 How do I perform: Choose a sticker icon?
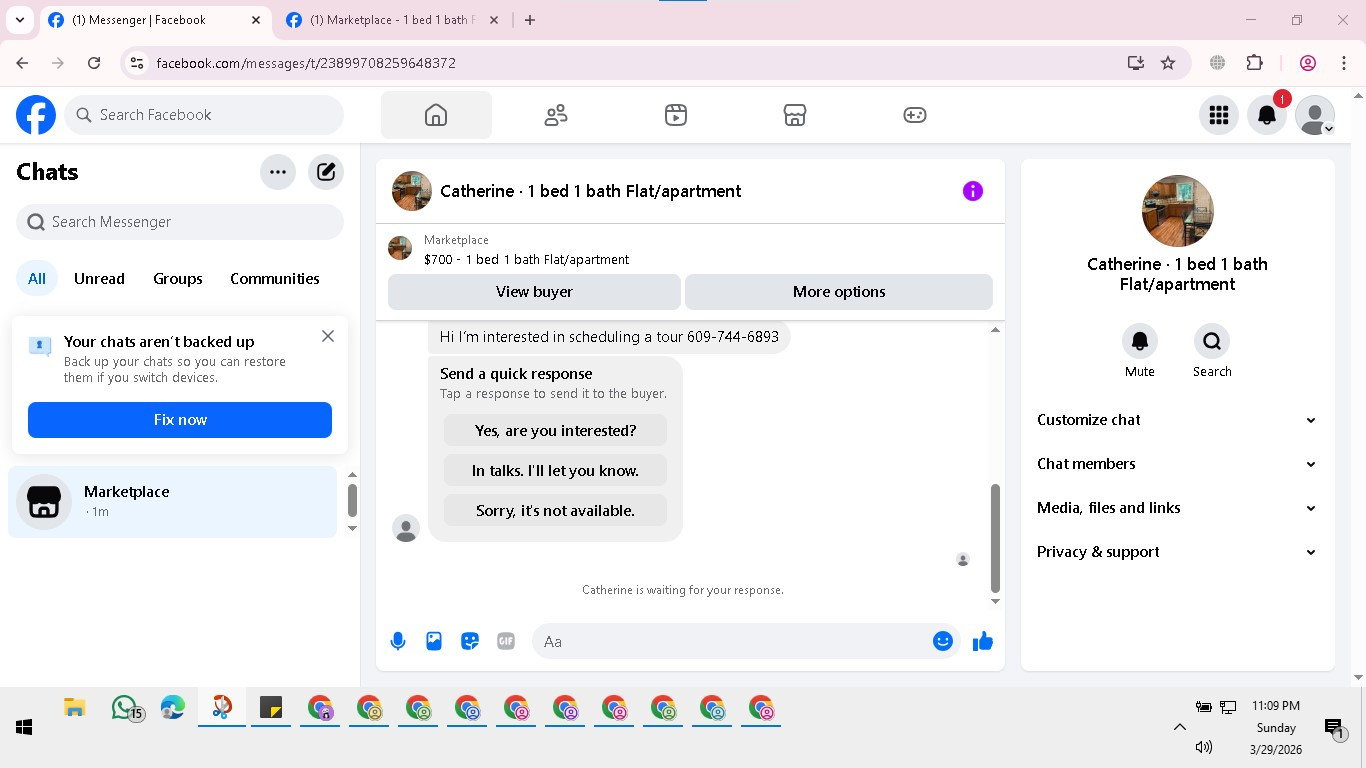(470, 641)
